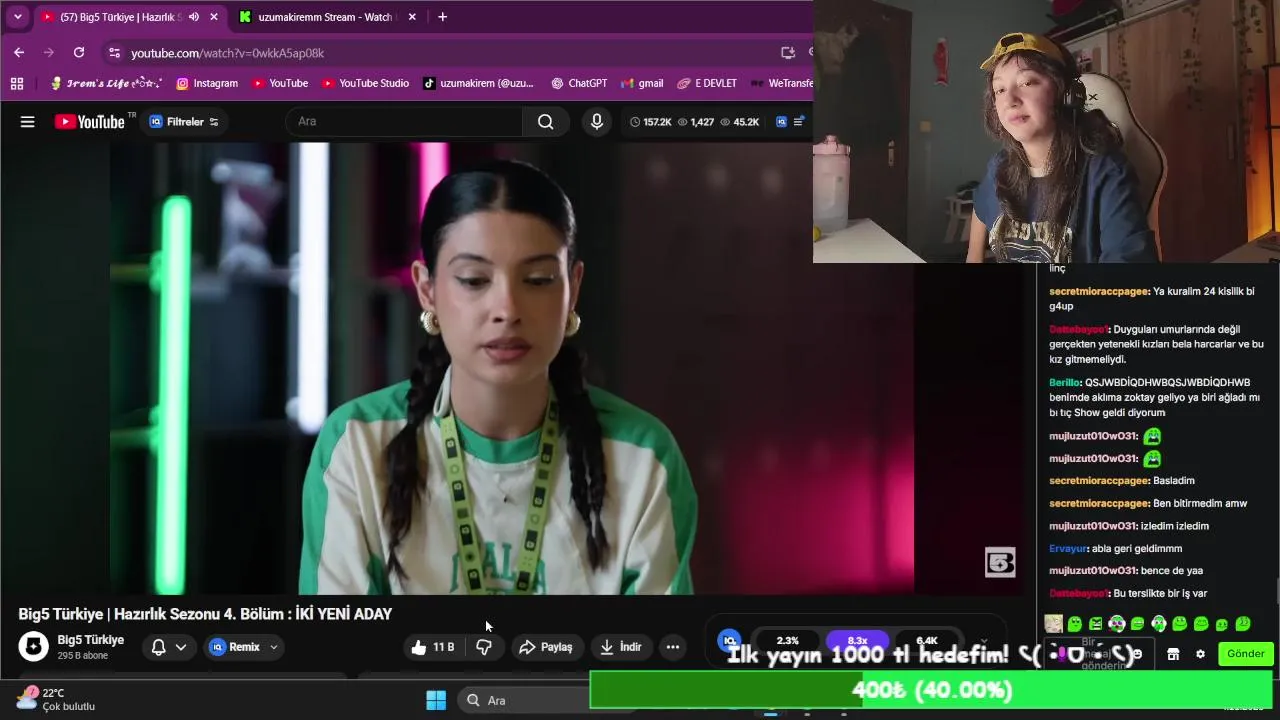Expand the notification options chevron
Screen dimensions: 1280x720
pyautogui.click(x=181, y=647)
